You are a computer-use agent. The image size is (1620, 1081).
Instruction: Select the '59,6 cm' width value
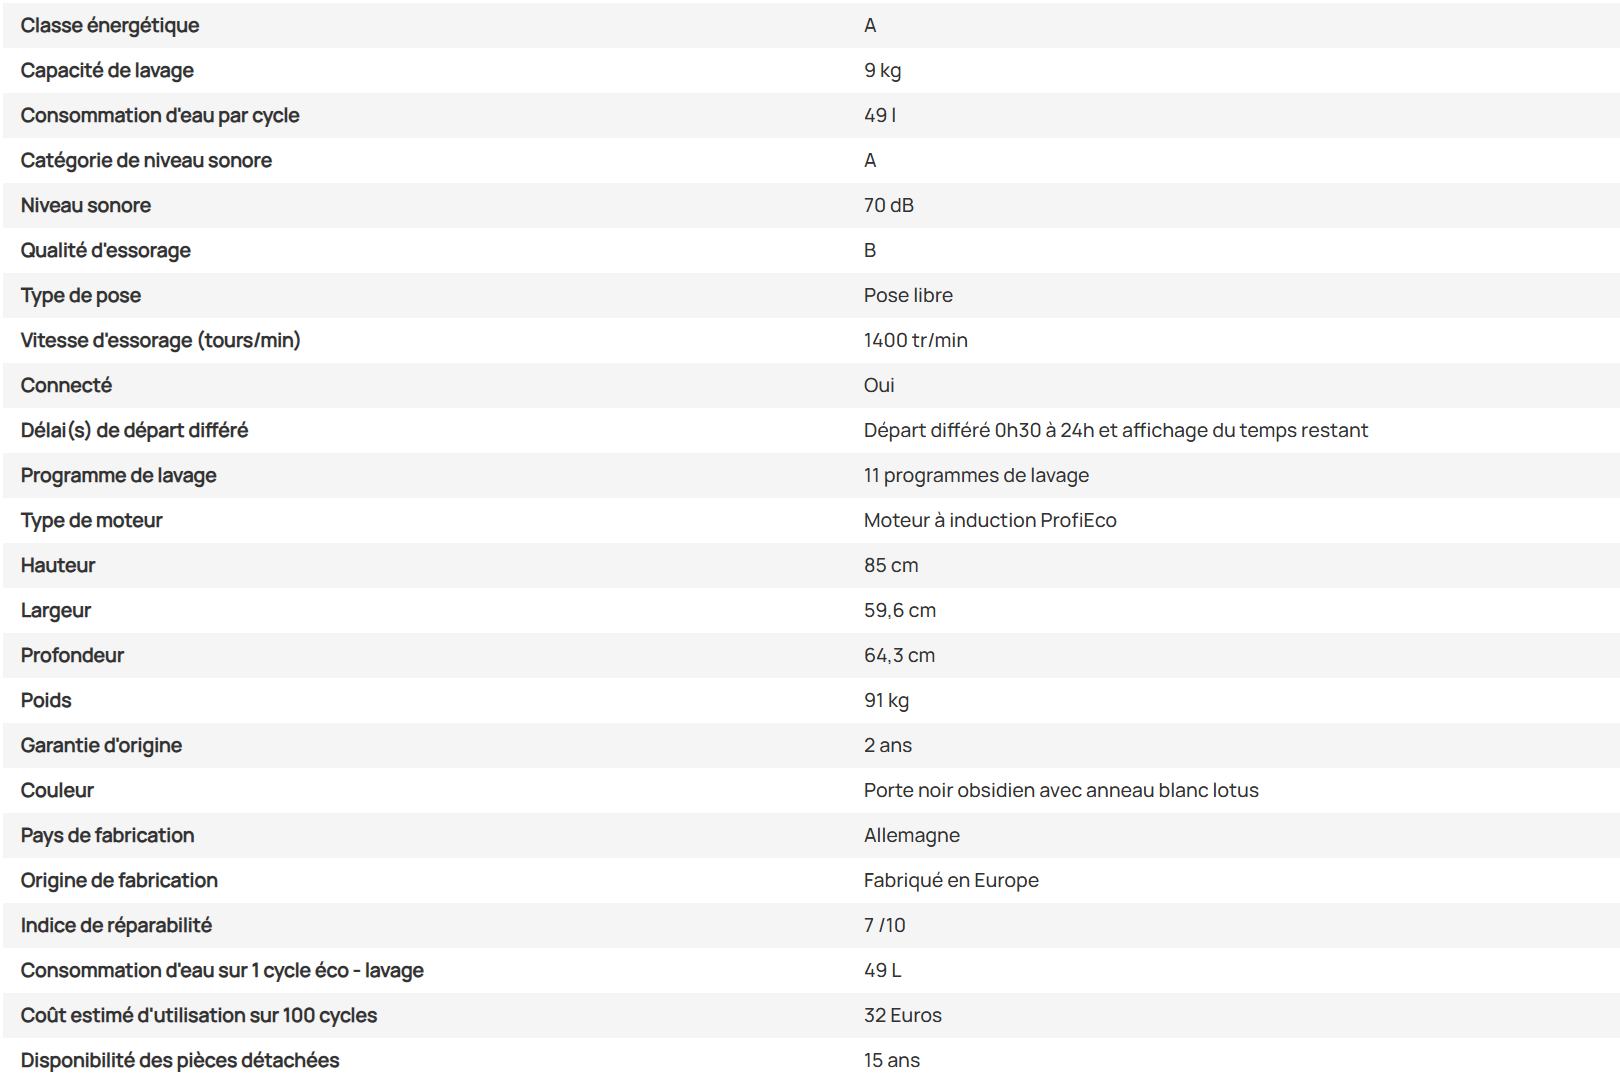900,611
